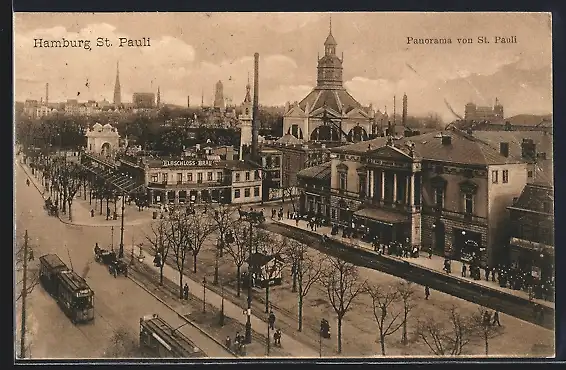Select the tall pointed church spire on the skyline

(117, 84)
